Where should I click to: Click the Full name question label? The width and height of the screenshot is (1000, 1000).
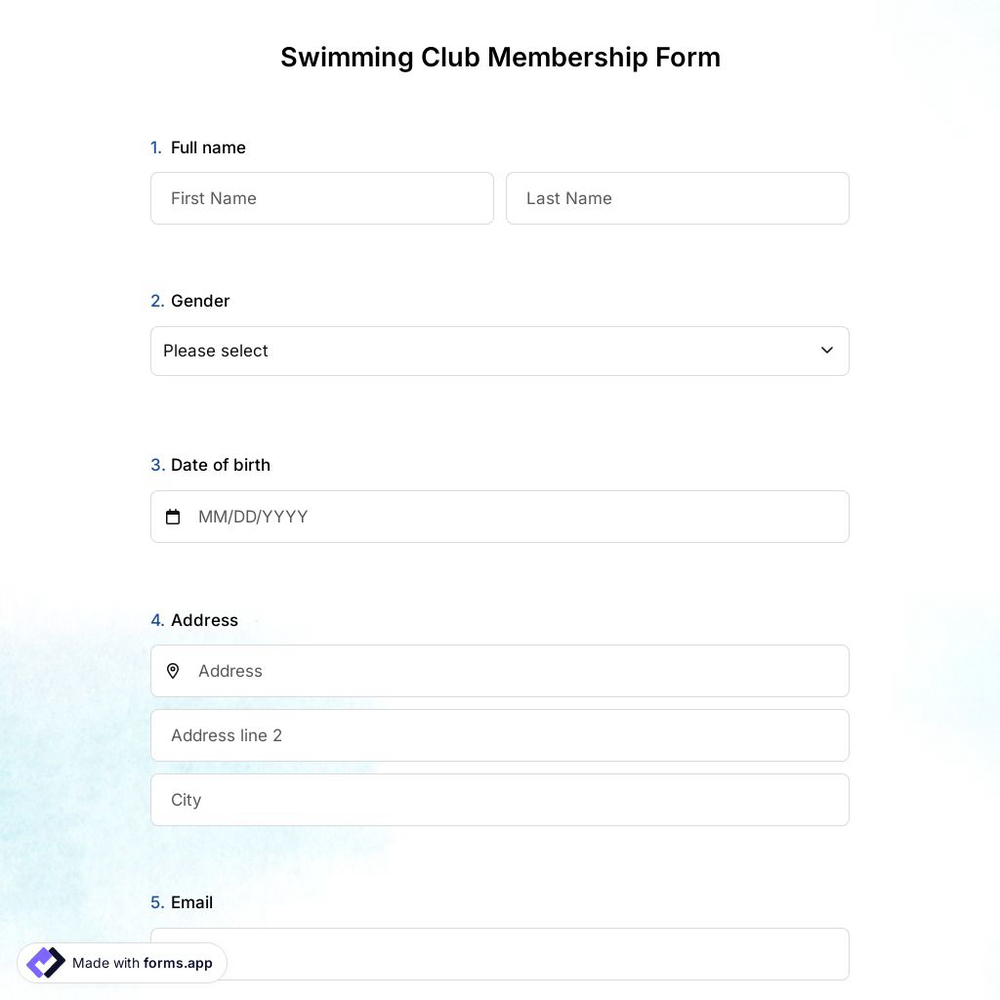[x=208, y=147]
